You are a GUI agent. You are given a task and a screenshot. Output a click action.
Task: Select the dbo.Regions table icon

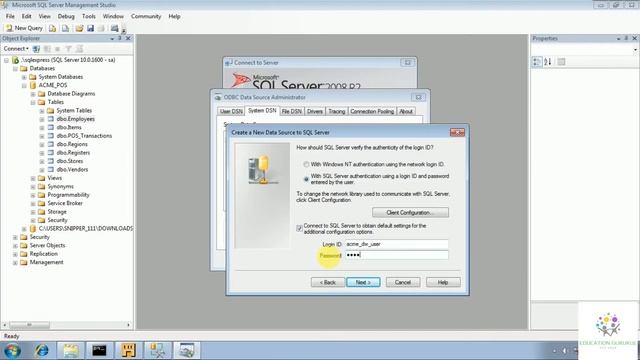pos(51,144)
